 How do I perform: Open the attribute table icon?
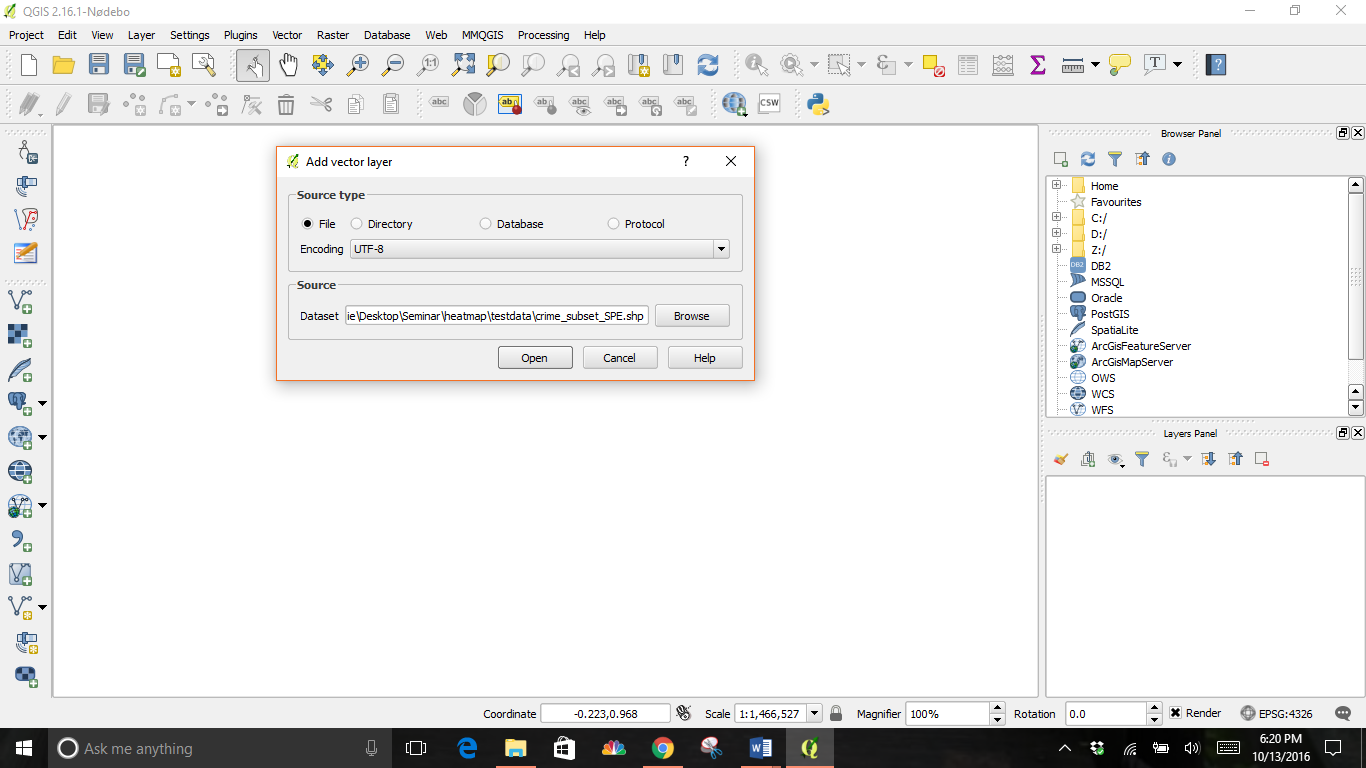click(967, 65)
